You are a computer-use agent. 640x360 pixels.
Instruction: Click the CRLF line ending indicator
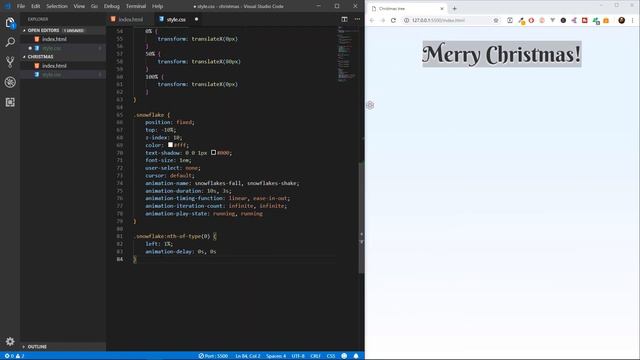(315, 356)
